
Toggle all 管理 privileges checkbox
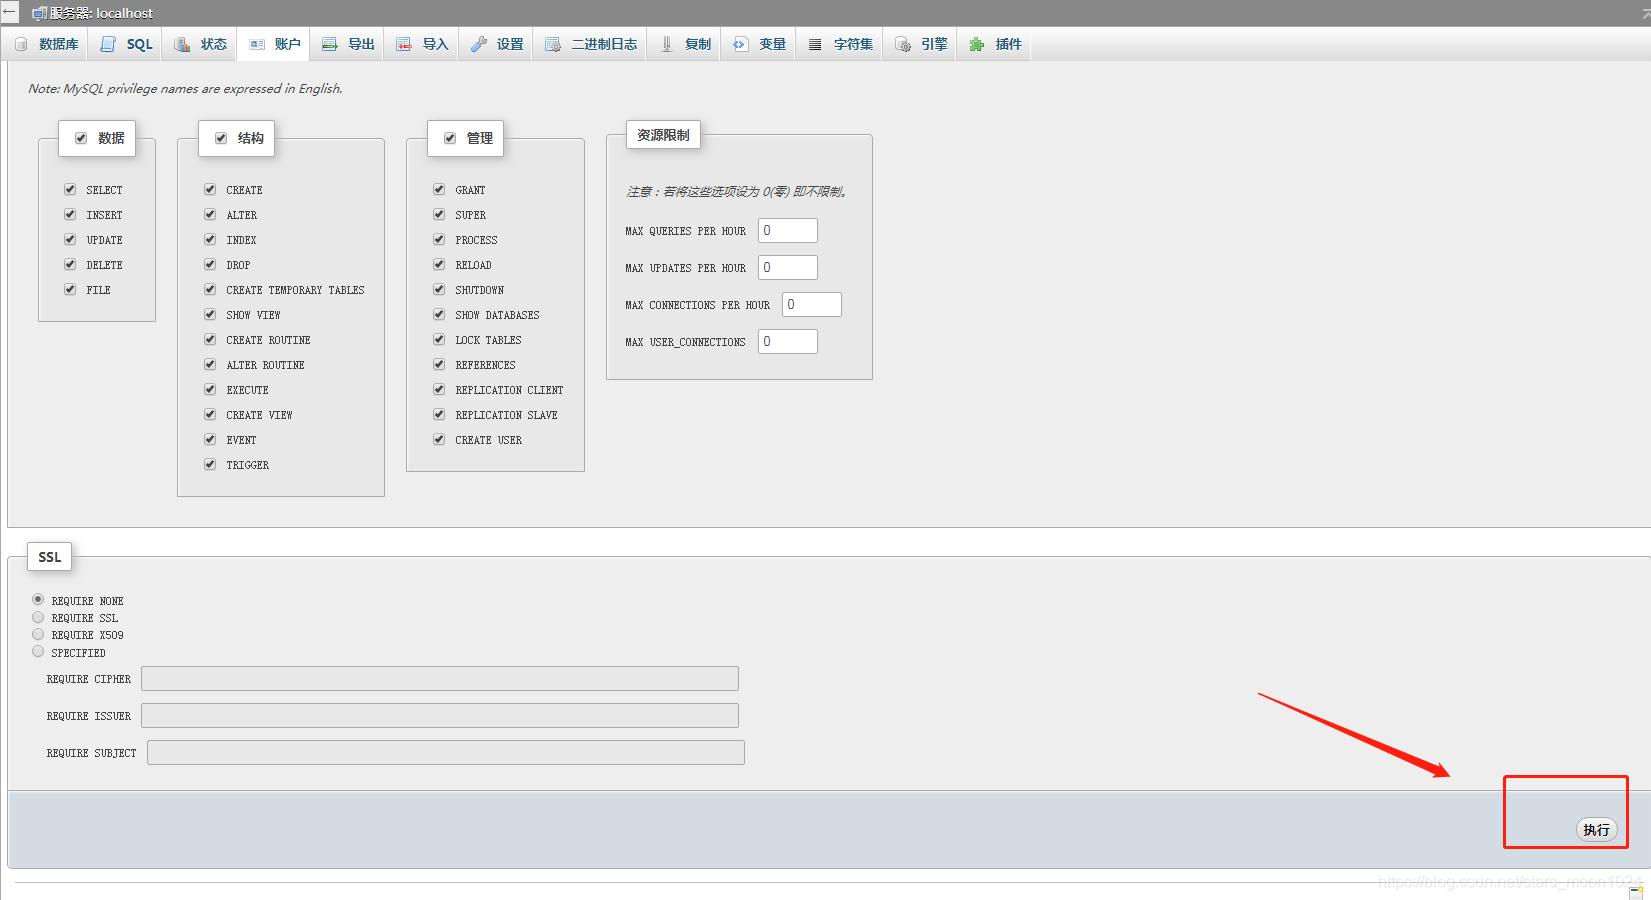click(450, 138)
